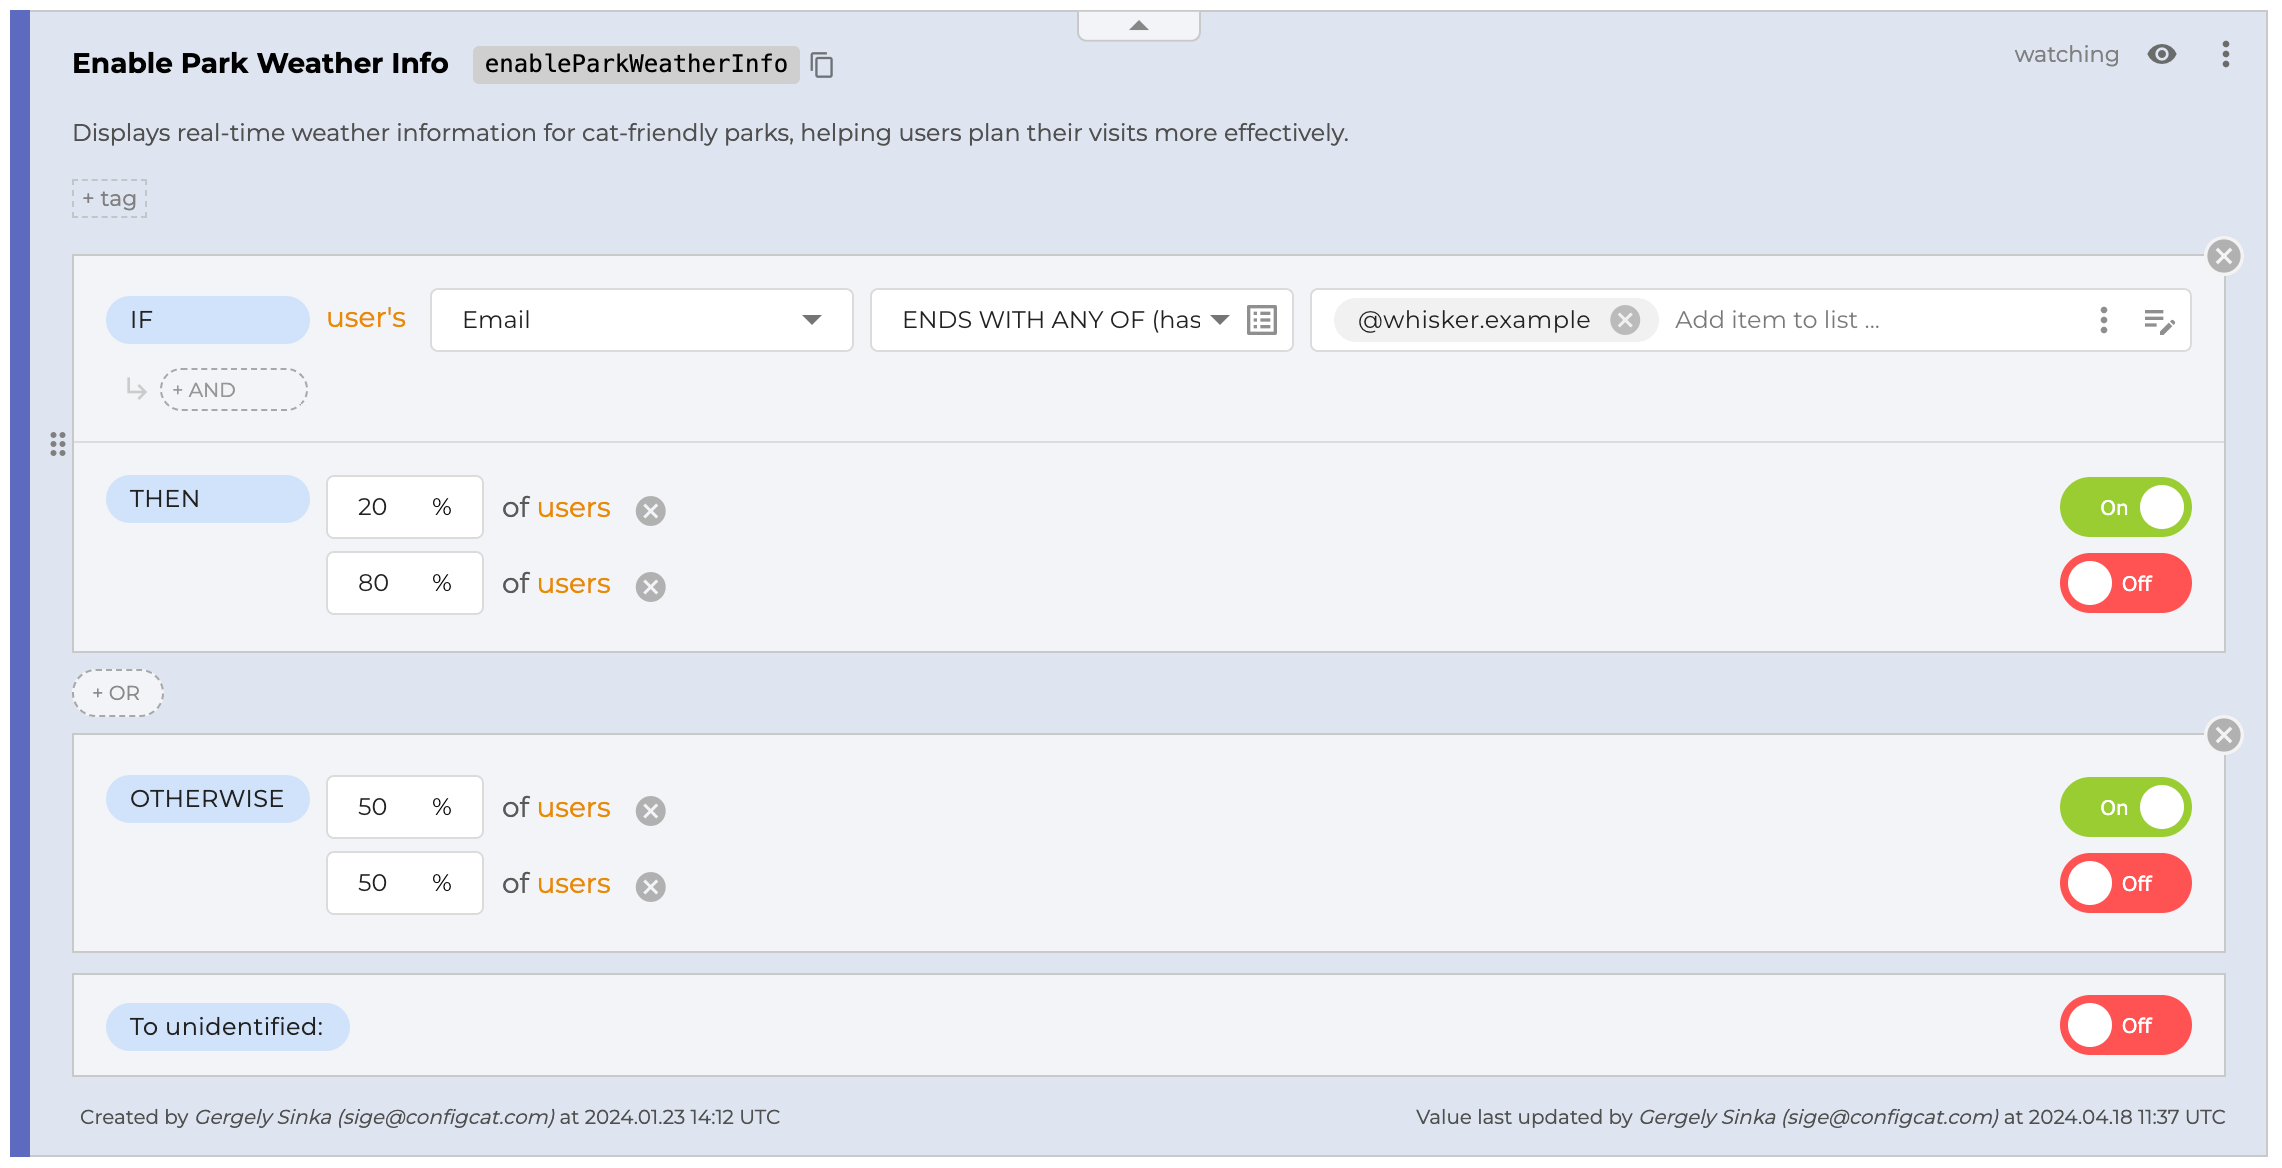Click the list icon beside the comparator dropdown
2282x1168 pixels.
pos(1262,320)
